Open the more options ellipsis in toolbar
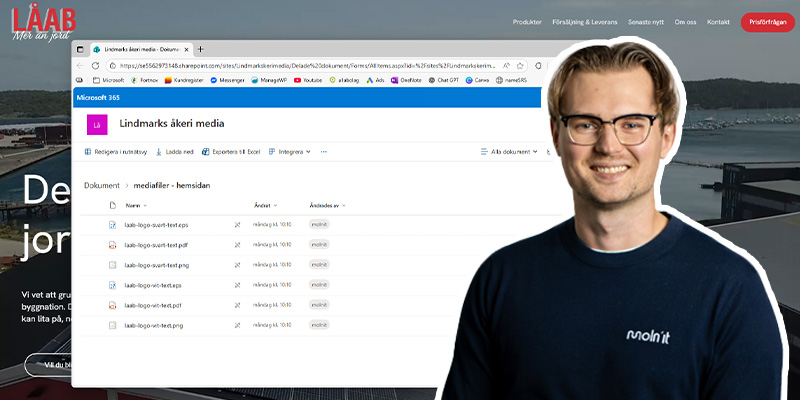Viewport: 800px width, 400px height. coord(323,152)
